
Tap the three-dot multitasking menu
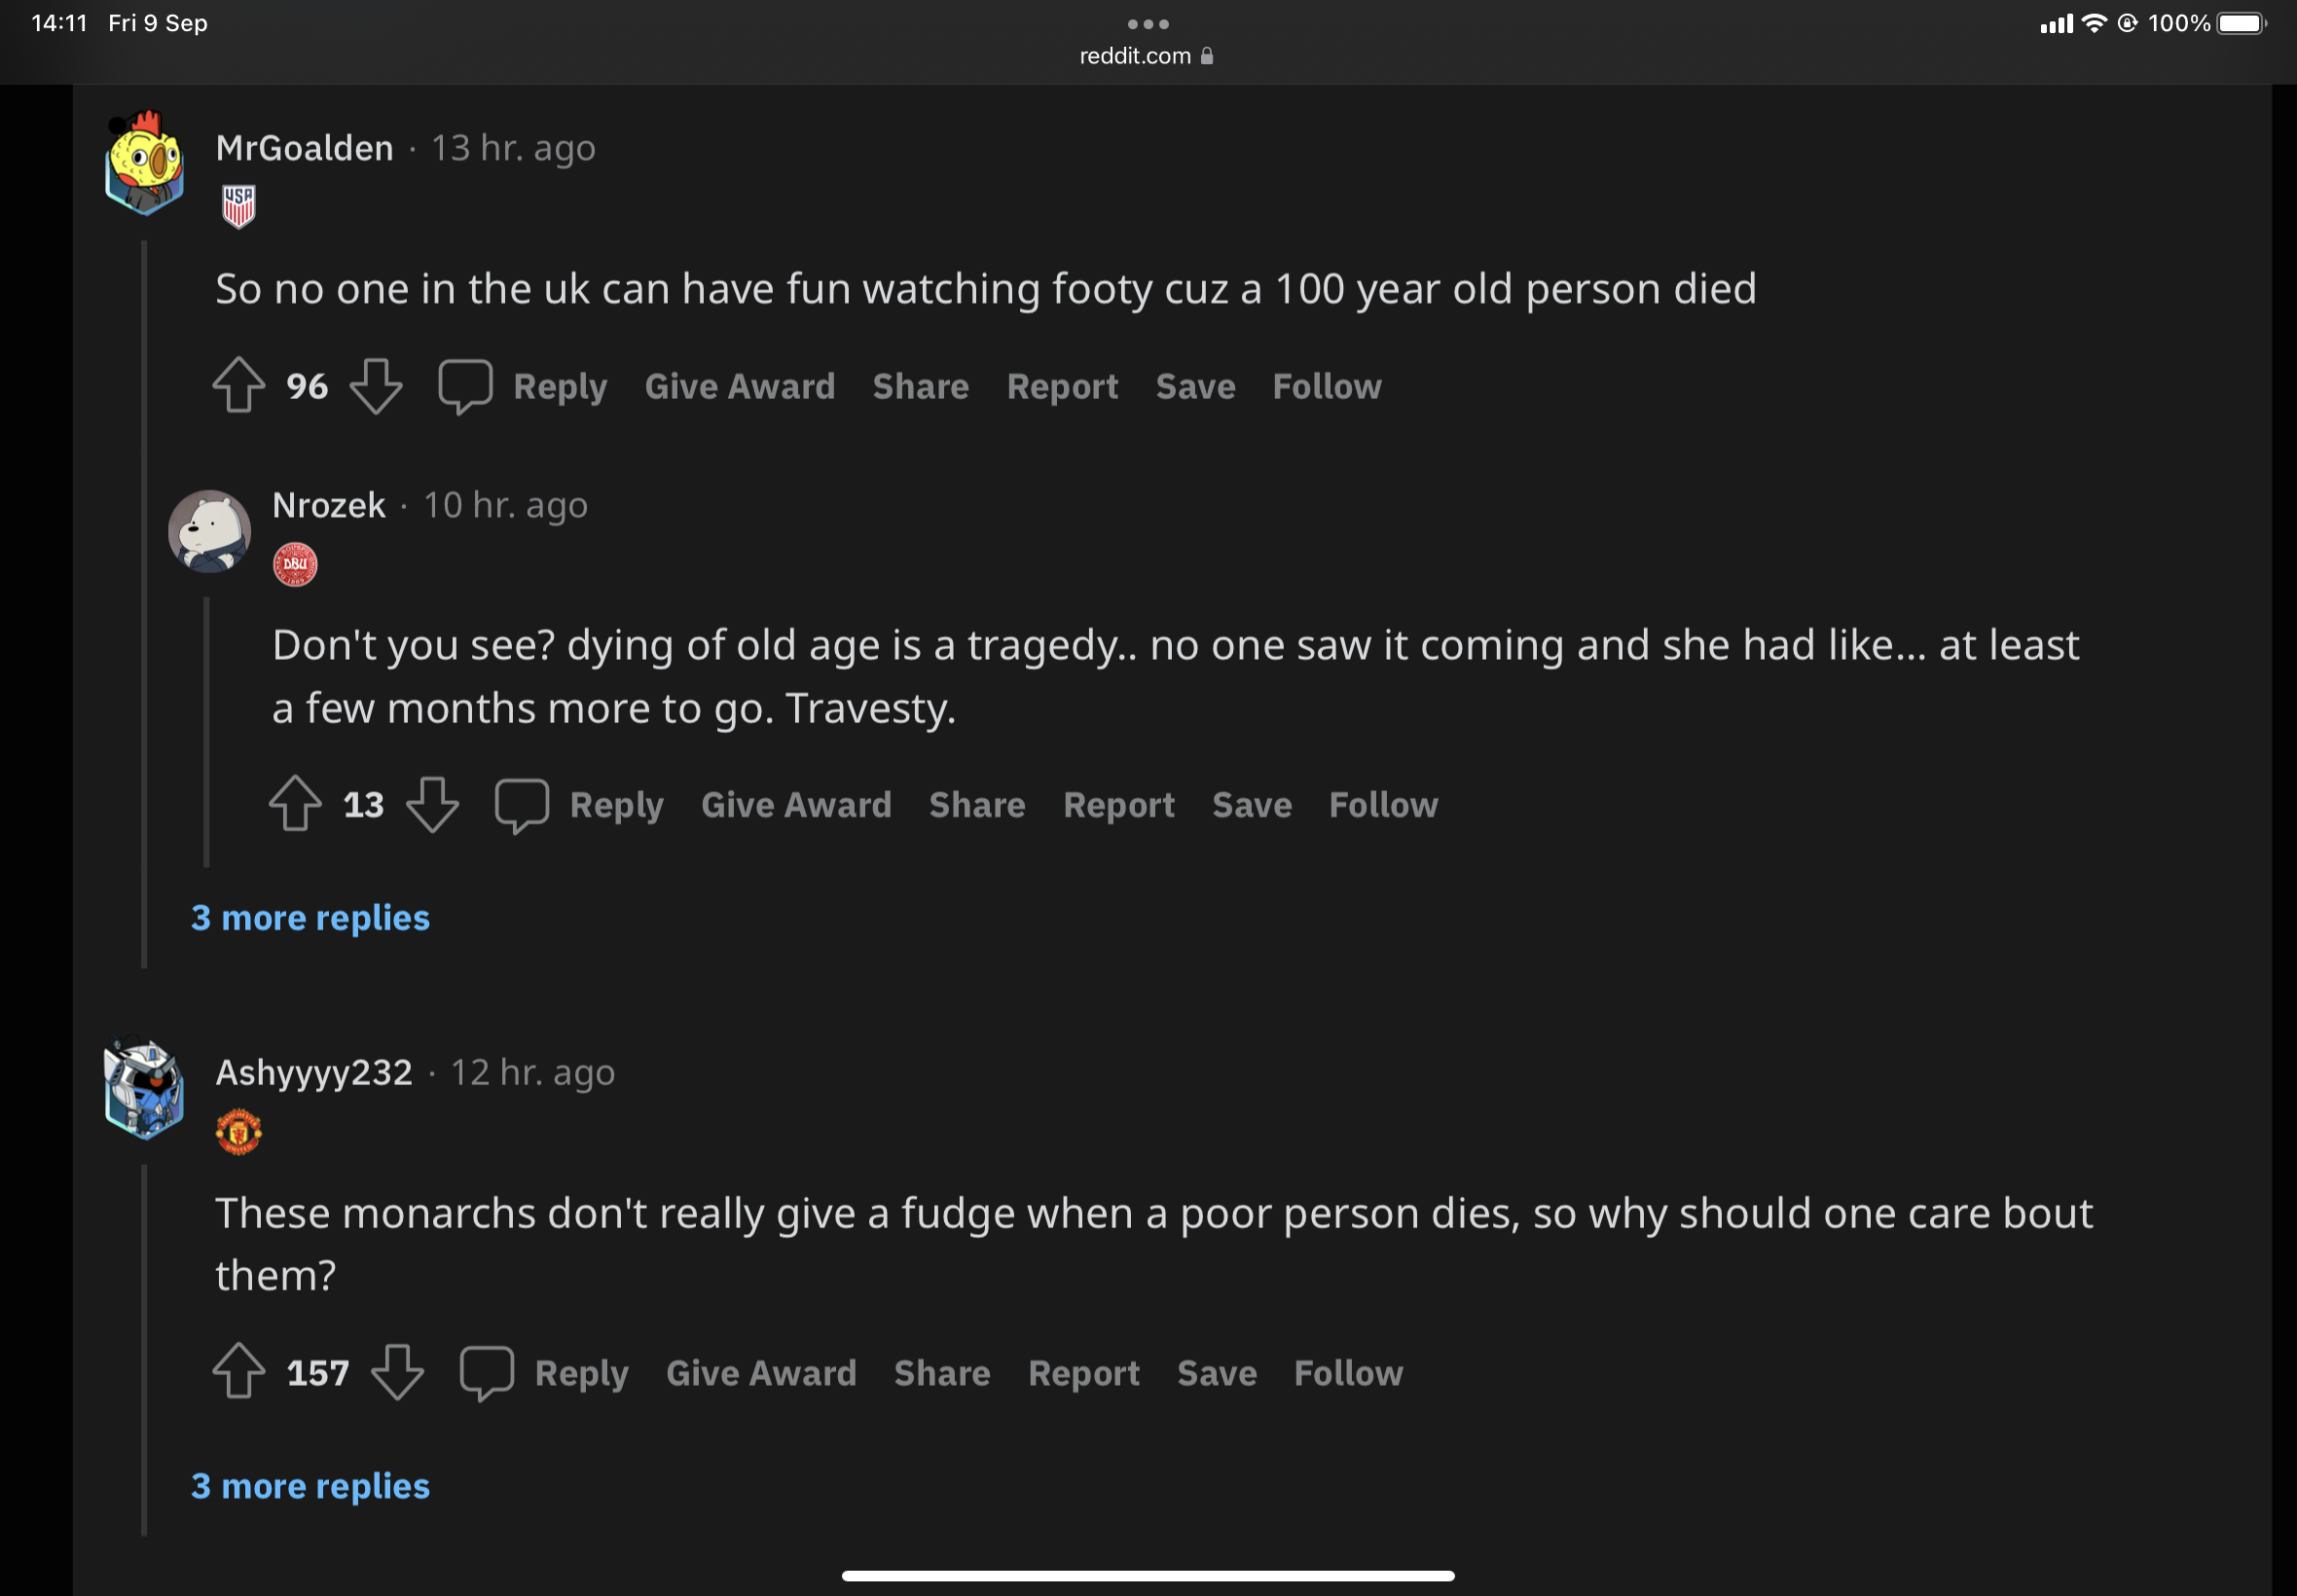[x=1148, y=24]
